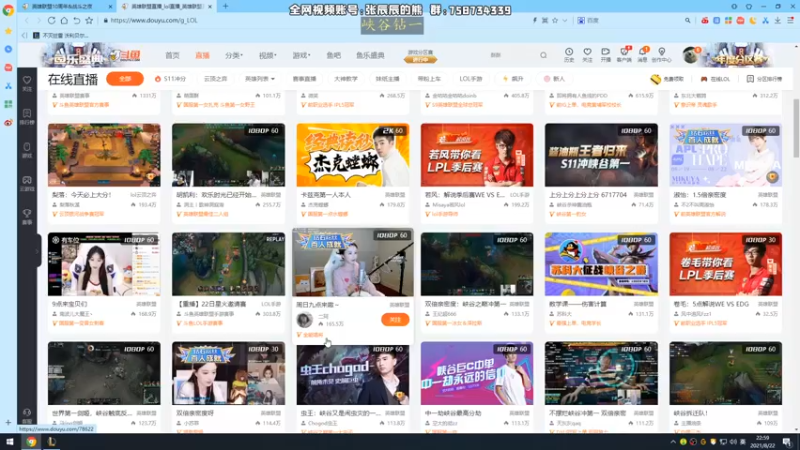Open the Windows Start button
800x450 pixels.
[9, 442]
